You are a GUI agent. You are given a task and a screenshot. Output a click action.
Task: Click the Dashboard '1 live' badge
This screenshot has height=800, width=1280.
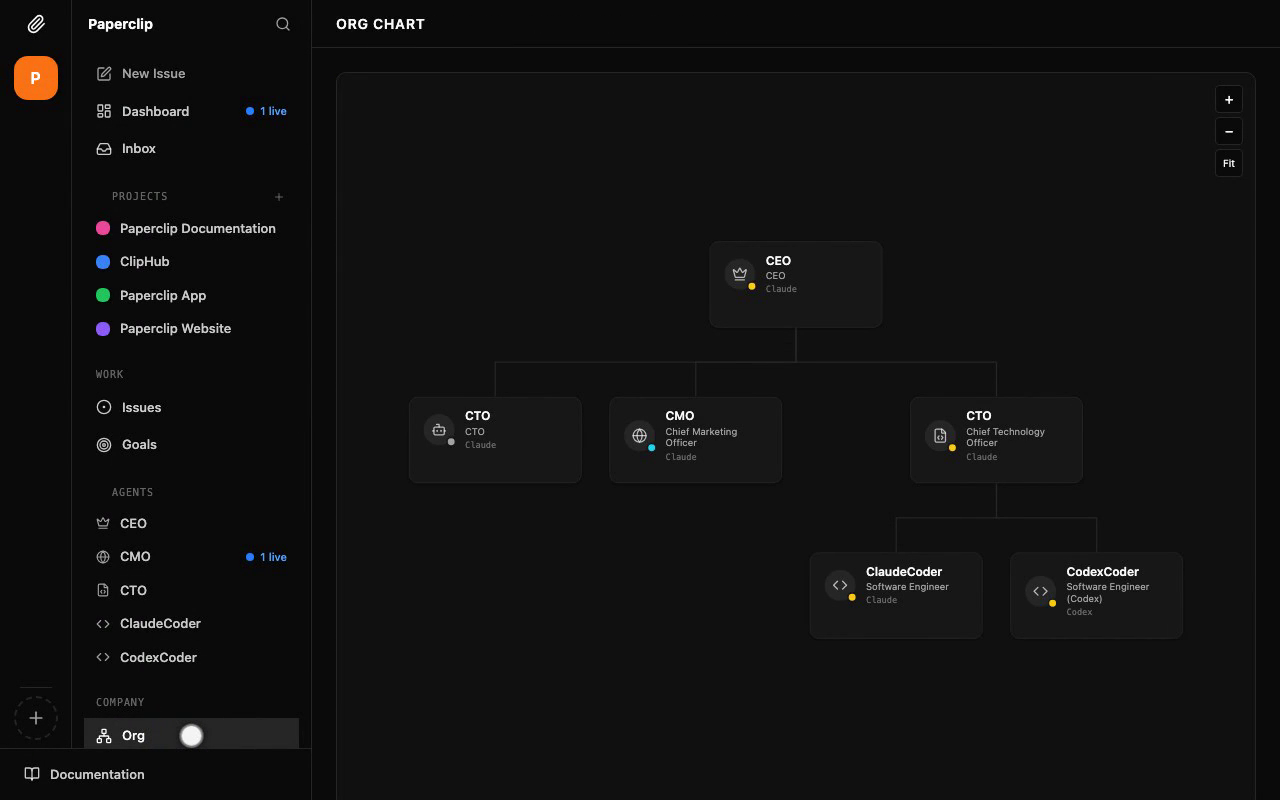pos(267,111)
